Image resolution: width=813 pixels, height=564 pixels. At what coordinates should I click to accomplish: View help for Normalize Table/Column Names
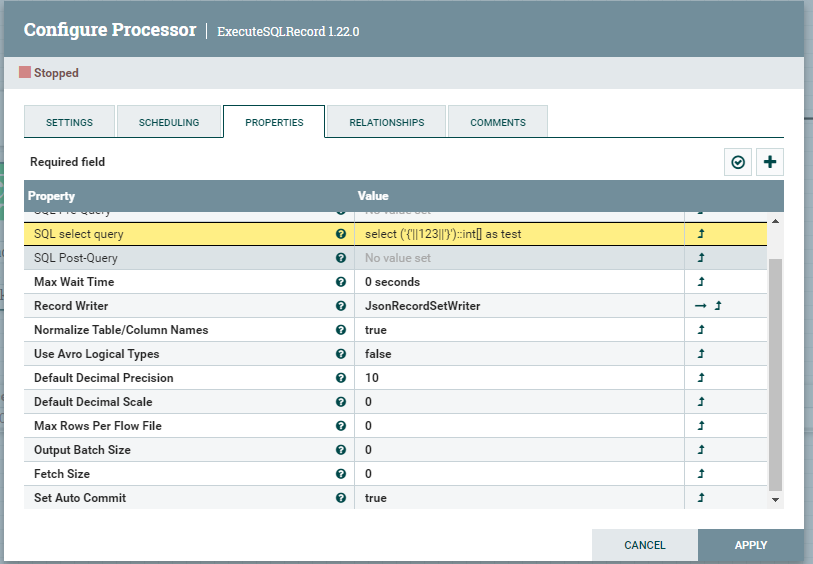pyautogui.click(x=341, y=330)
